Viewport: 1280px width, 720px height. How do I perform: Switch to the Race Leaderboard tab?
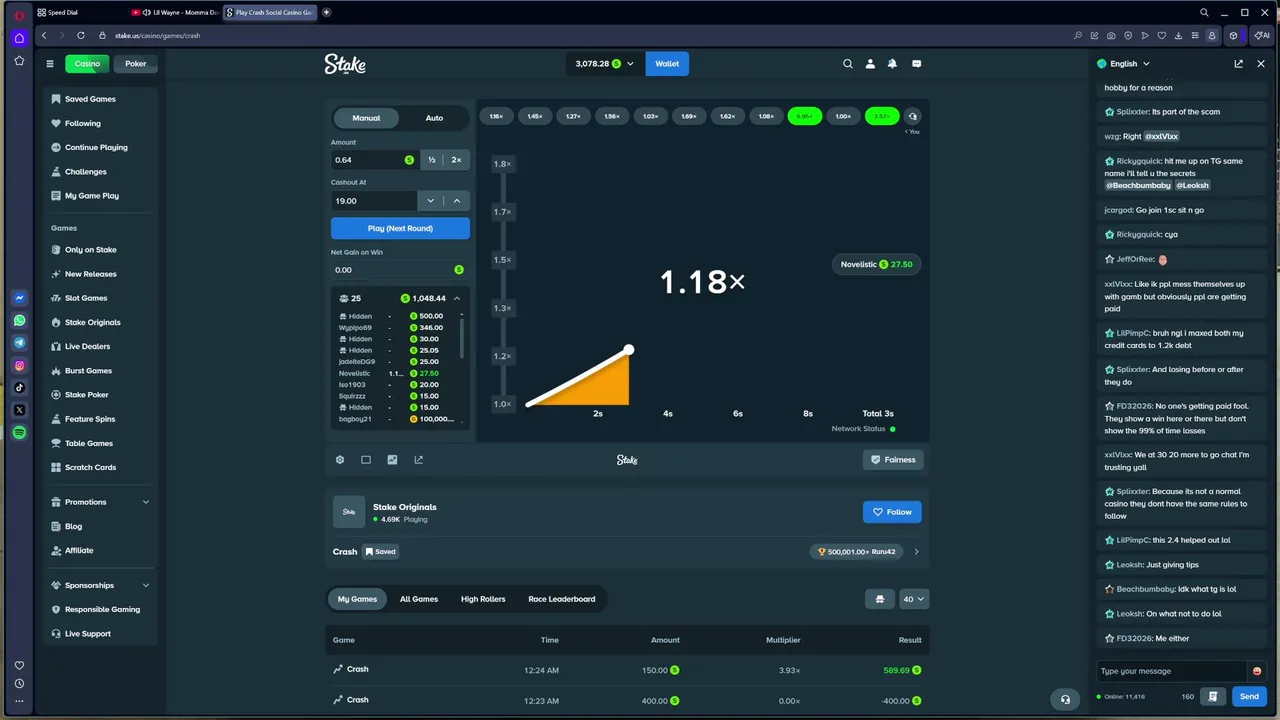coord(562,599)
